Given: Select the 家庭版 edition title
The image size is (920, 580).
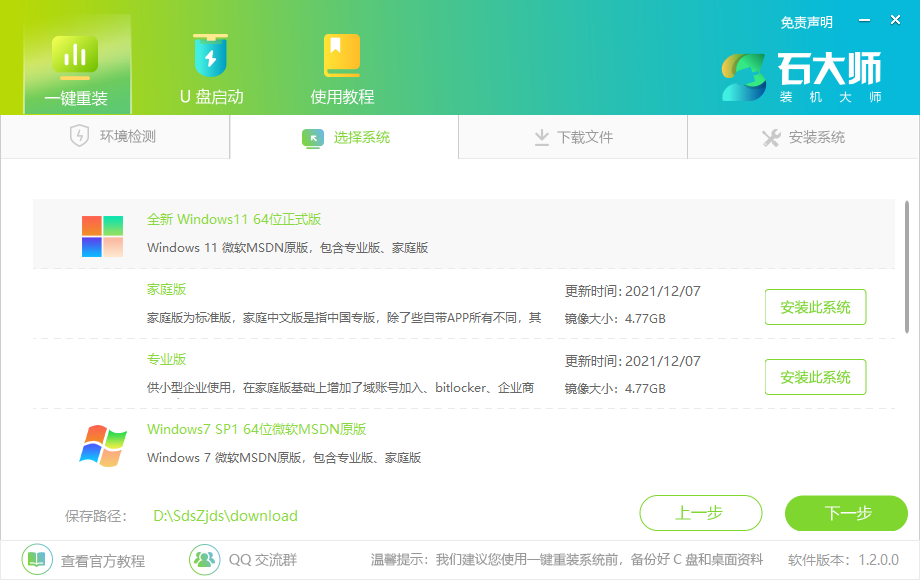Looking at the screenshot, I should (166, 290).
